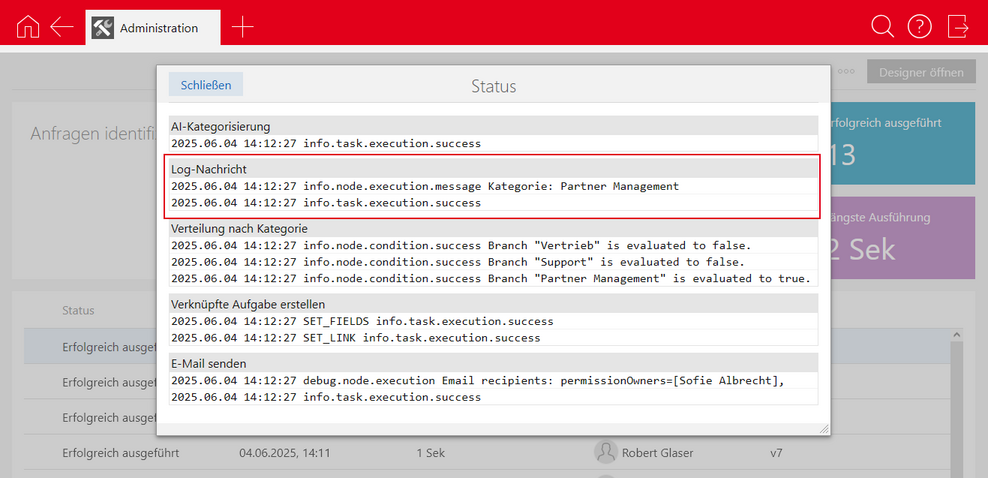
Task: Open help with the question mark icon
Action: click(x=919, y=27)
